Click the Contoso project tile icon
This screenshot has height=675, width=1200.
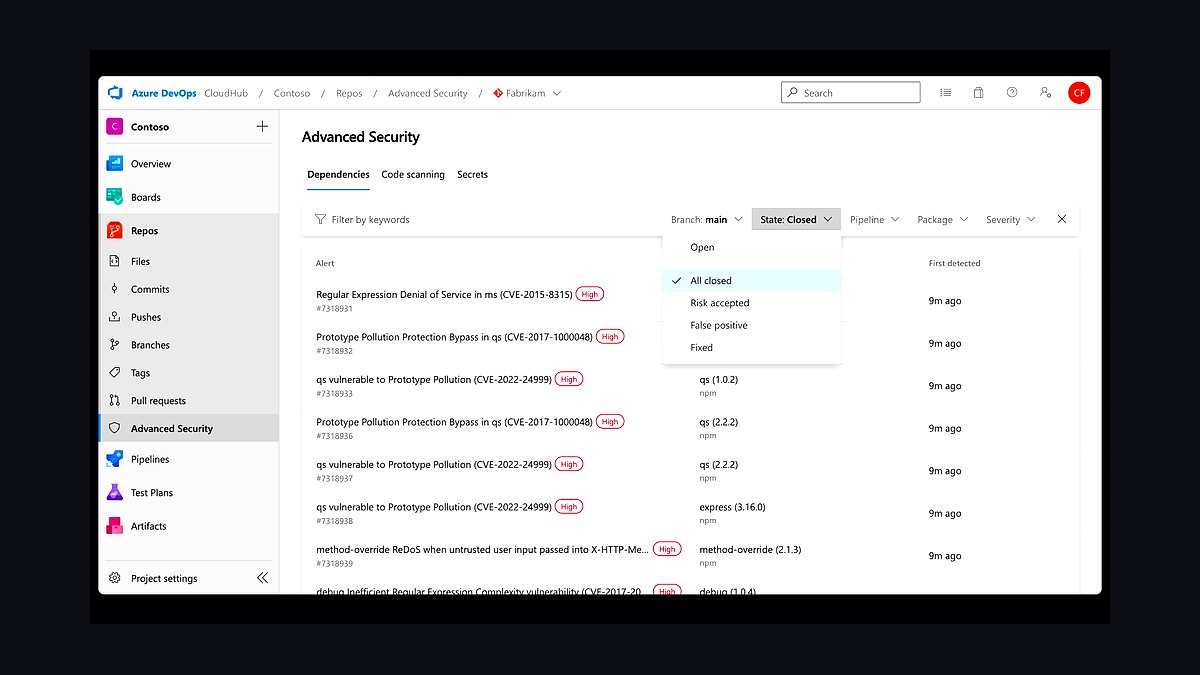coord(114,127)
